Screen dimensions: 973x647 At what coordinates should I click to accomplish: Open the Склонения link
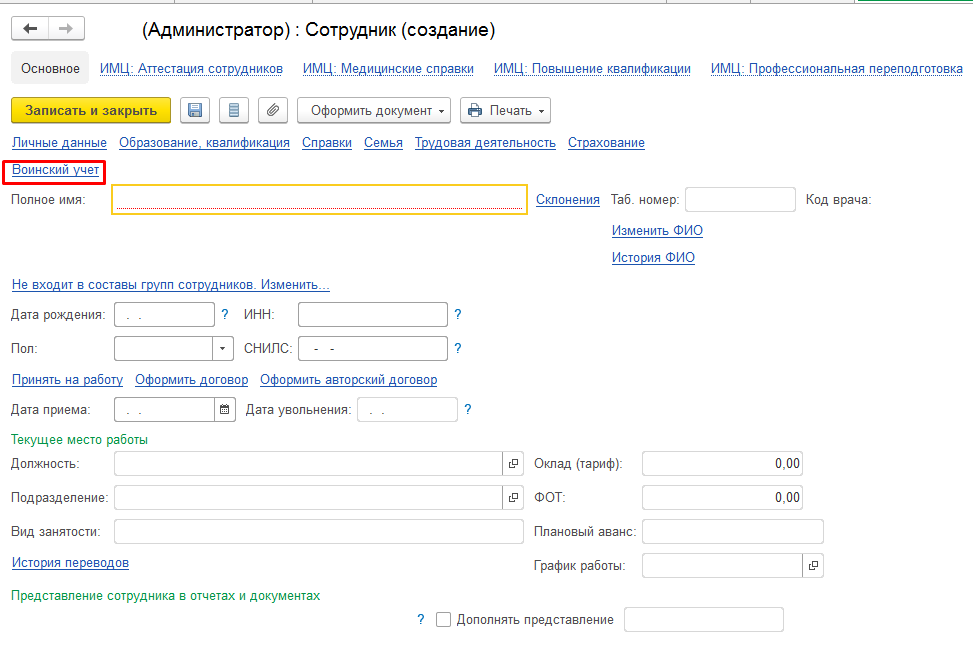click(x=568, y=199)
